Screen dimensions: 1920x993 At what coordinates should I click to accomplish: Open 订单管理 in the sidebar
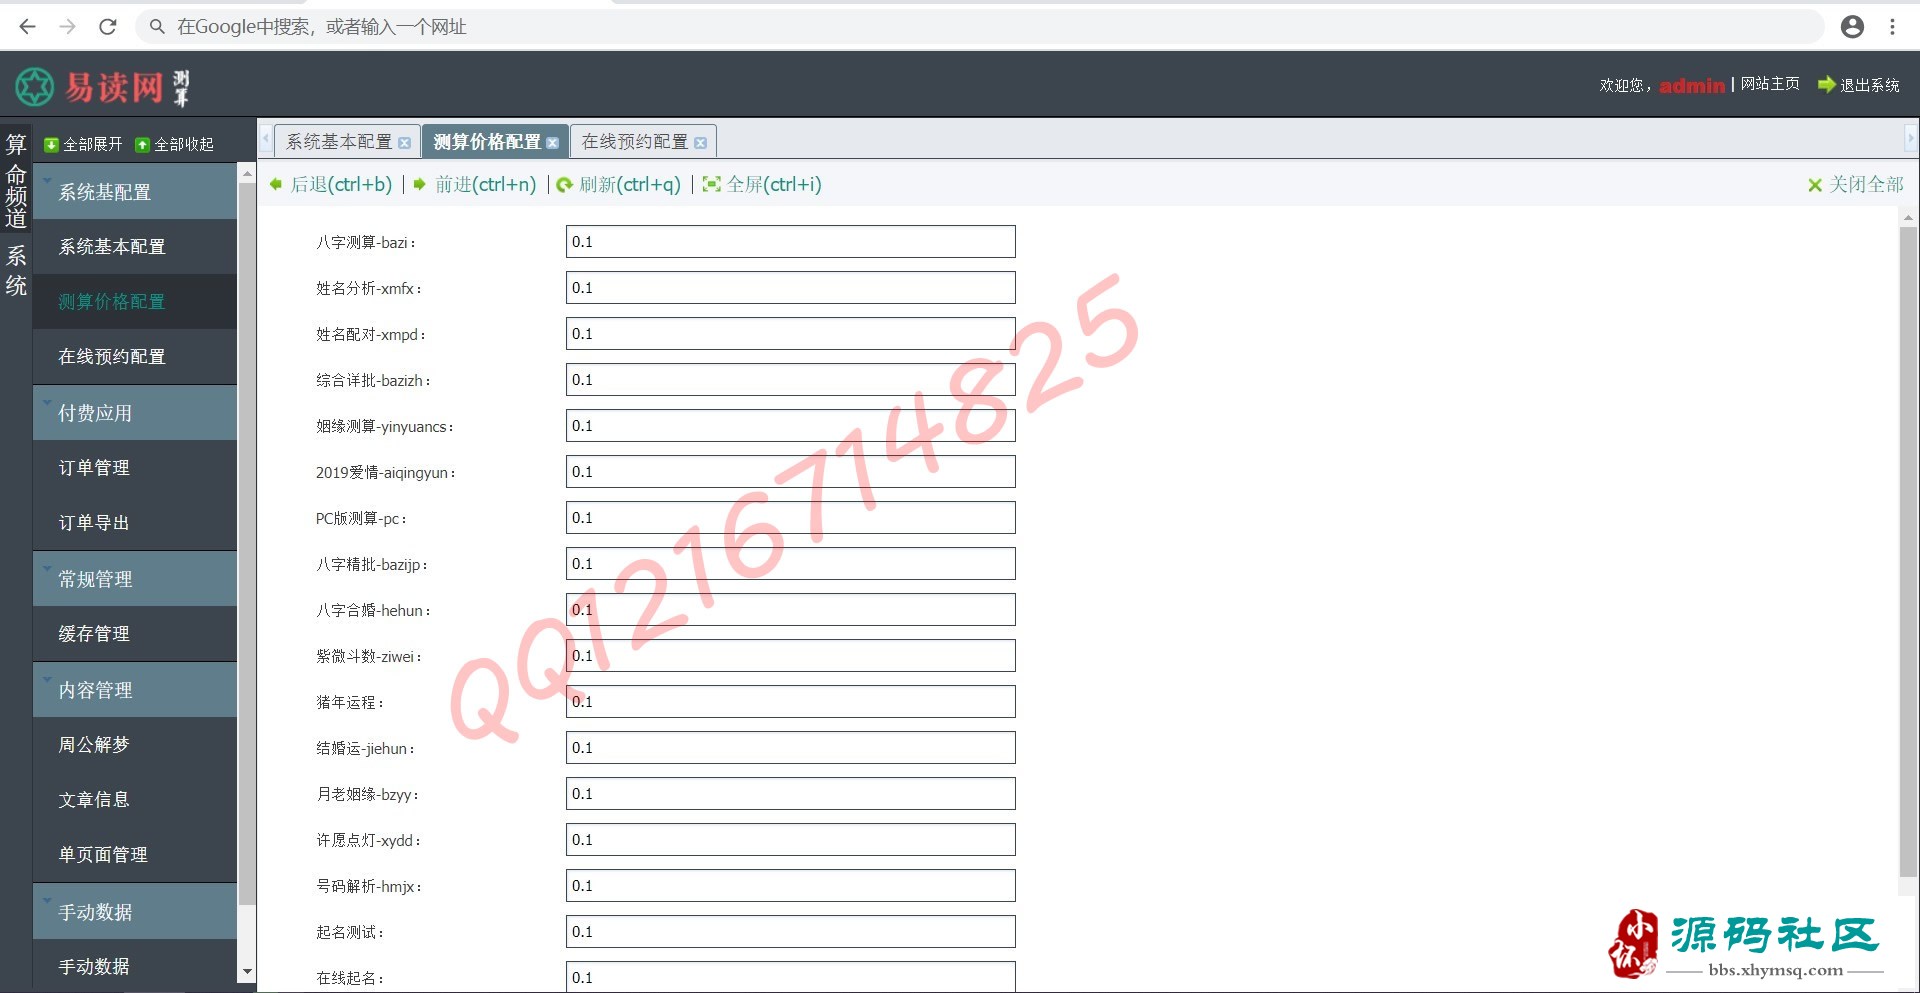click(134, 468)
